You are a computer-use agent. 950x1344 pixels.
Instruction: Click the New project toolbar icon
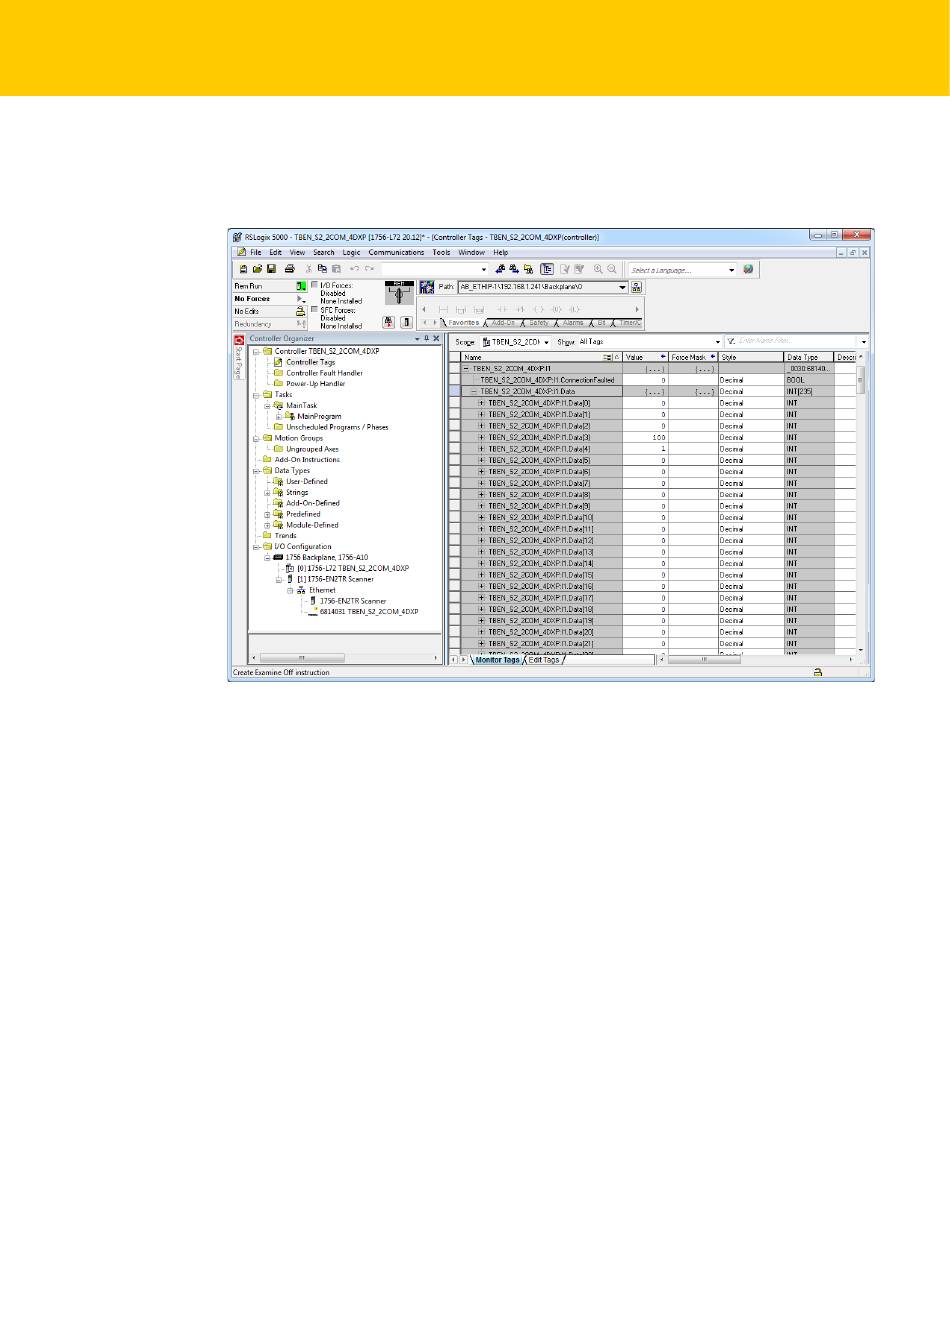click(x=243, y=269)
